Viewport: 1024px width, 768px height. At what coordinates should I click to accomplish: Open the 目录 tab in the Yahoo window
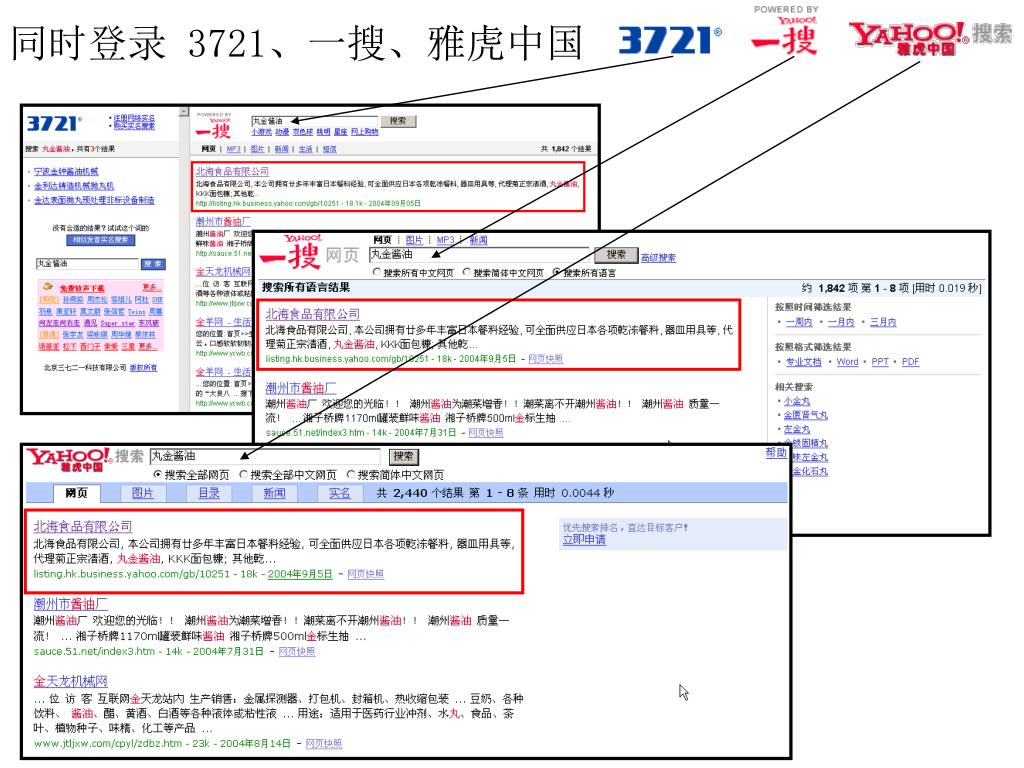tap(209, 493)
